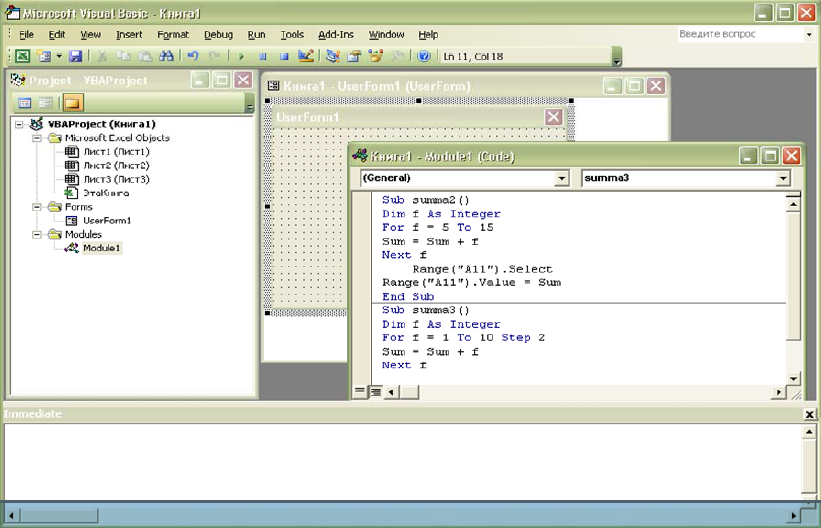
Task: Select ЭтаКнига in project tree
Action: point(97,193)
